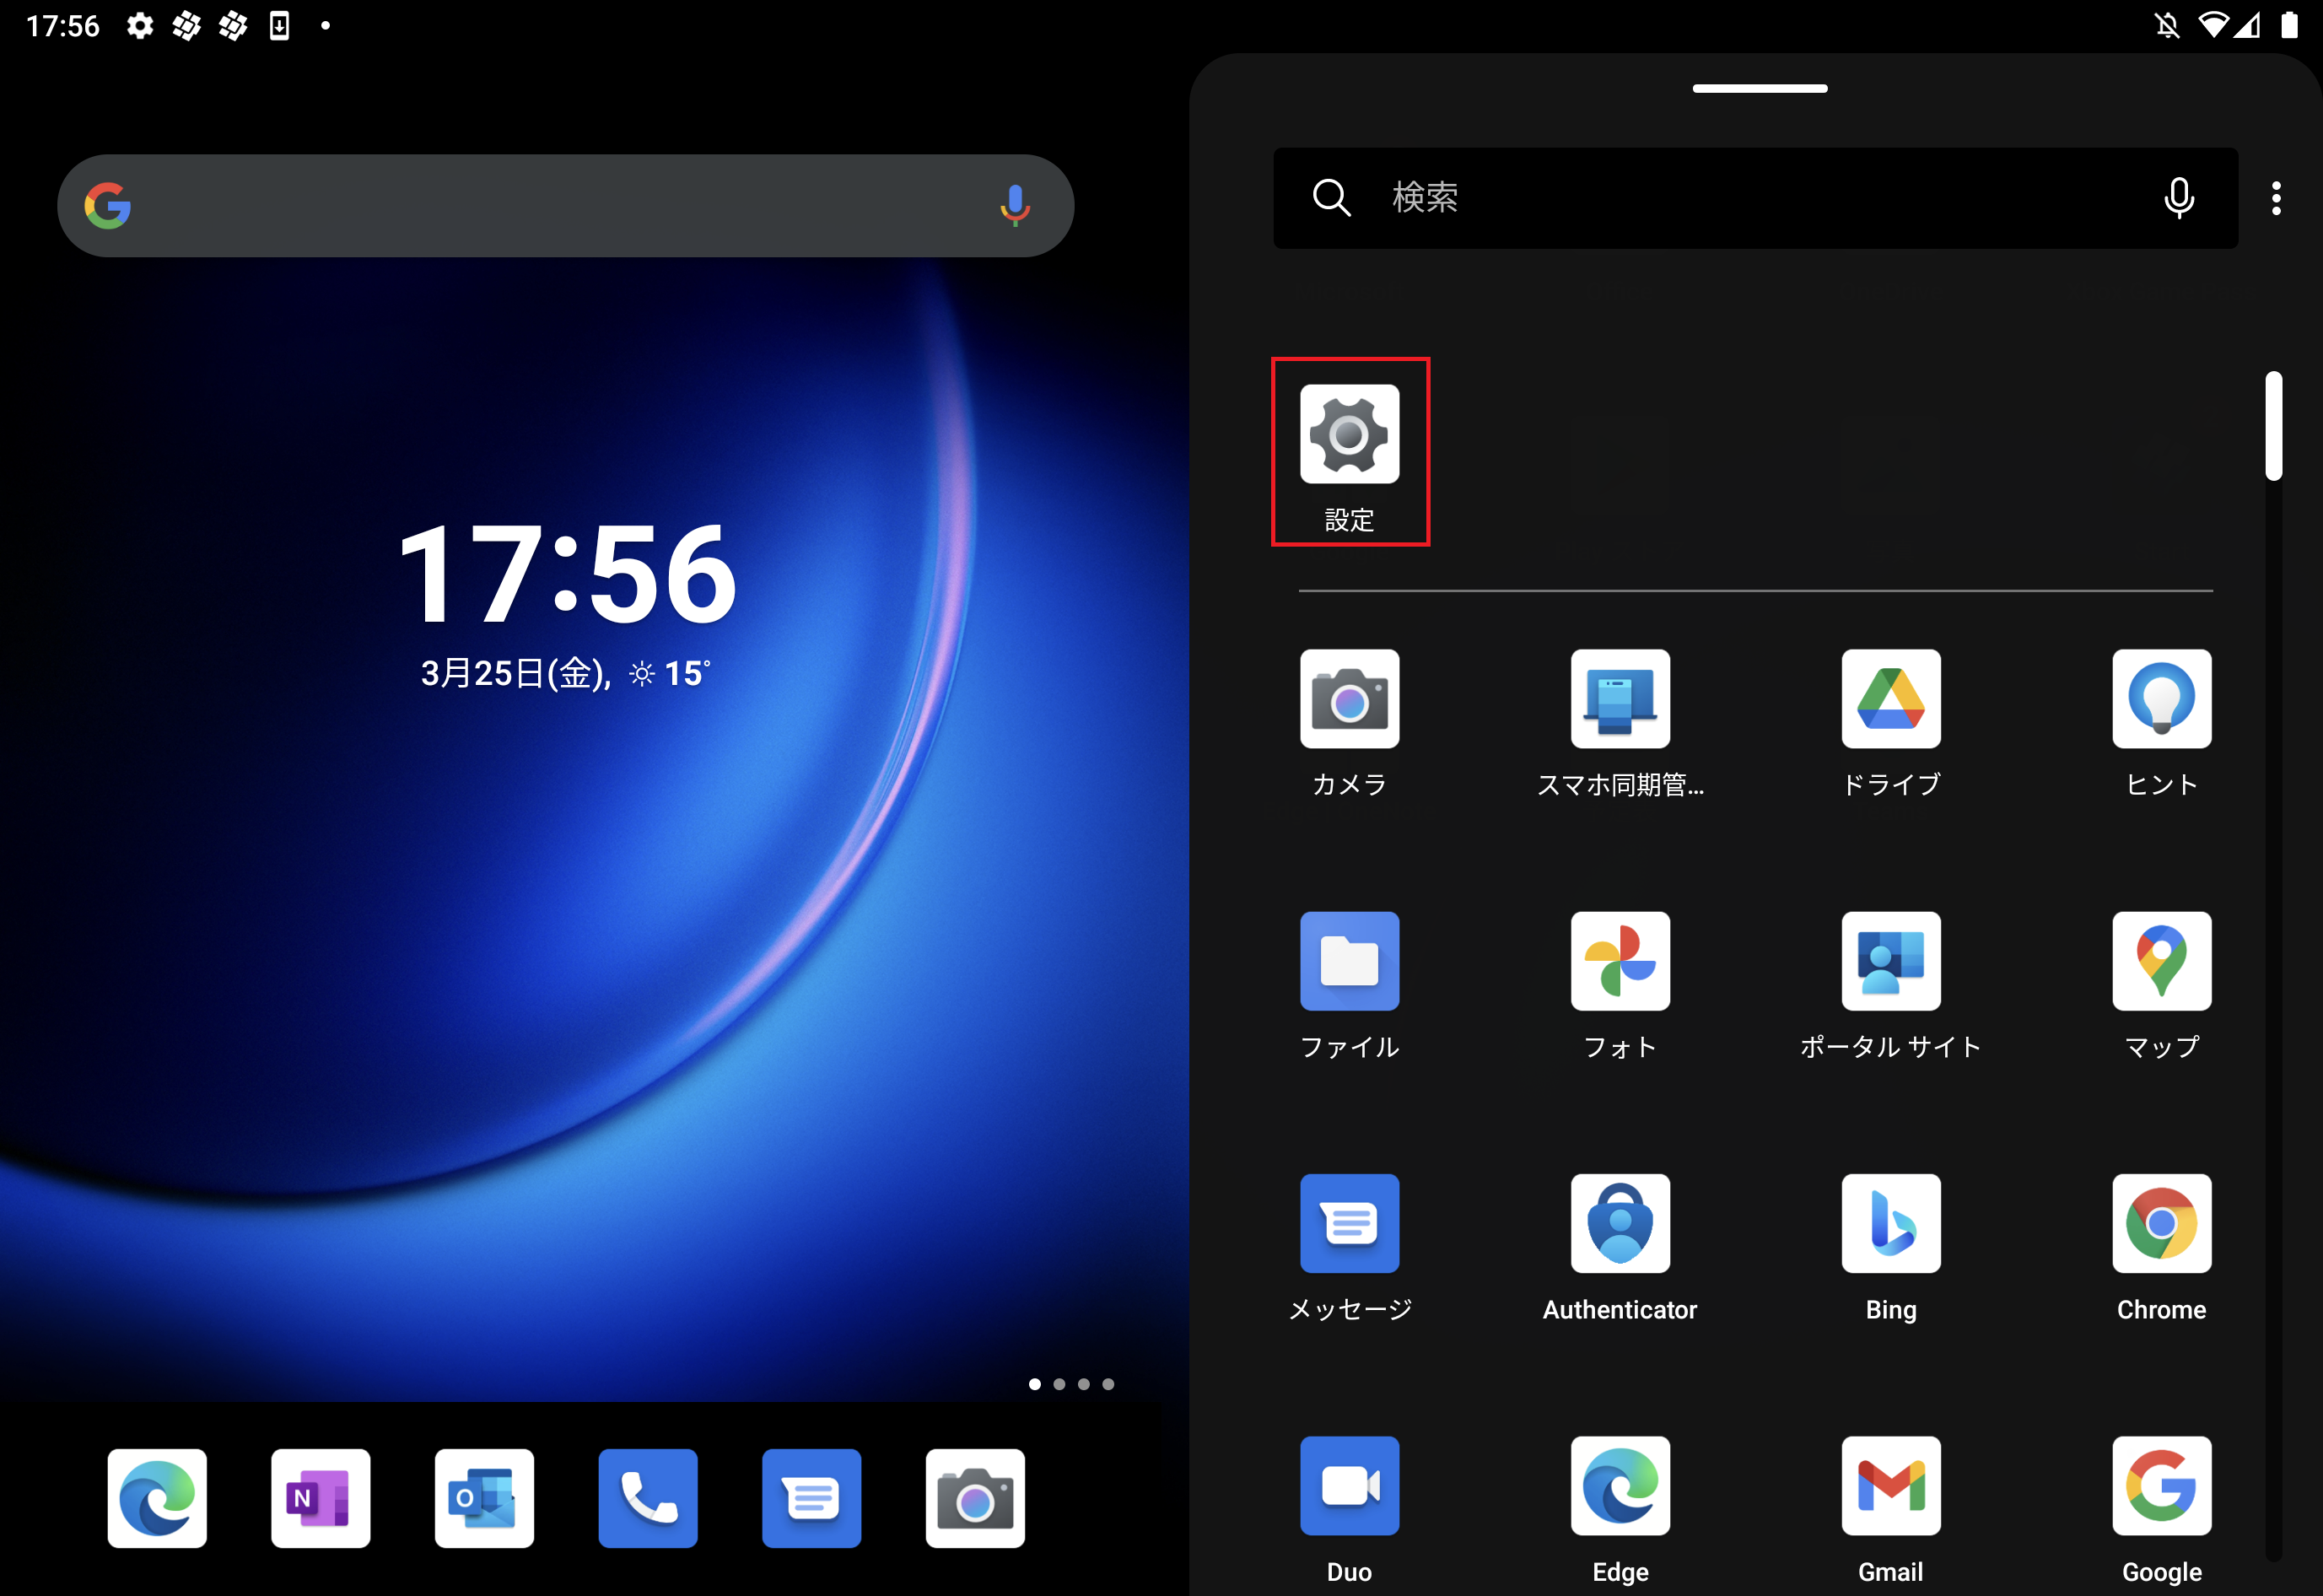
Task: Focus the 検索 app search field
Action: point(1755,198)
